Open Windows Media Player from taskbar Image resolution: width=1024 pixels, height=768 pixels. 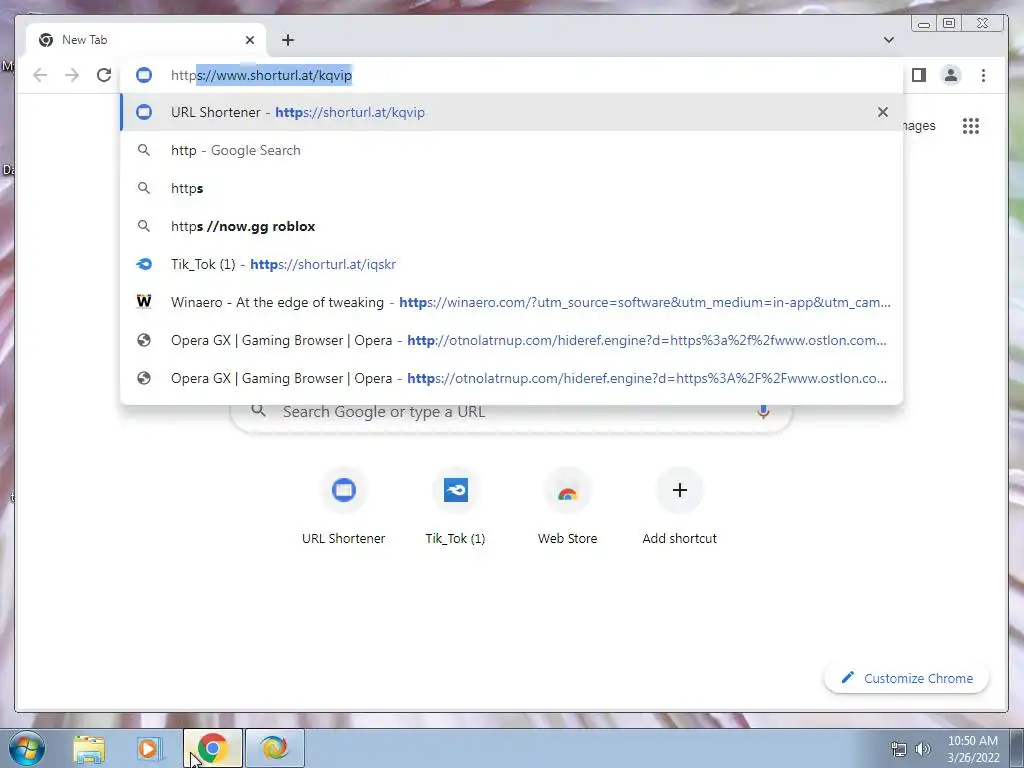tap(149, 748)
